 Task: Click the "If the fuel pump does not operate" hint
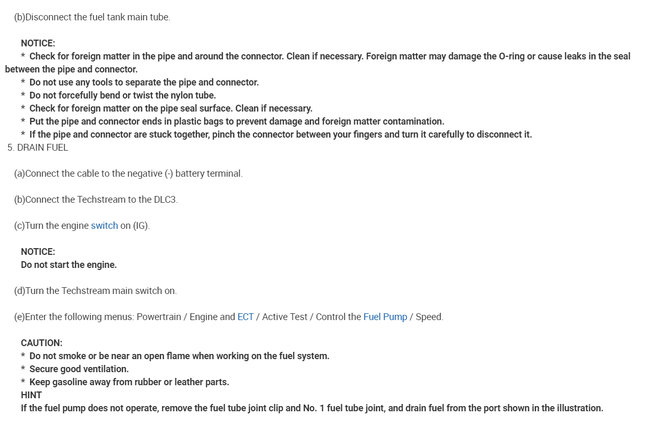click(311, 408)
